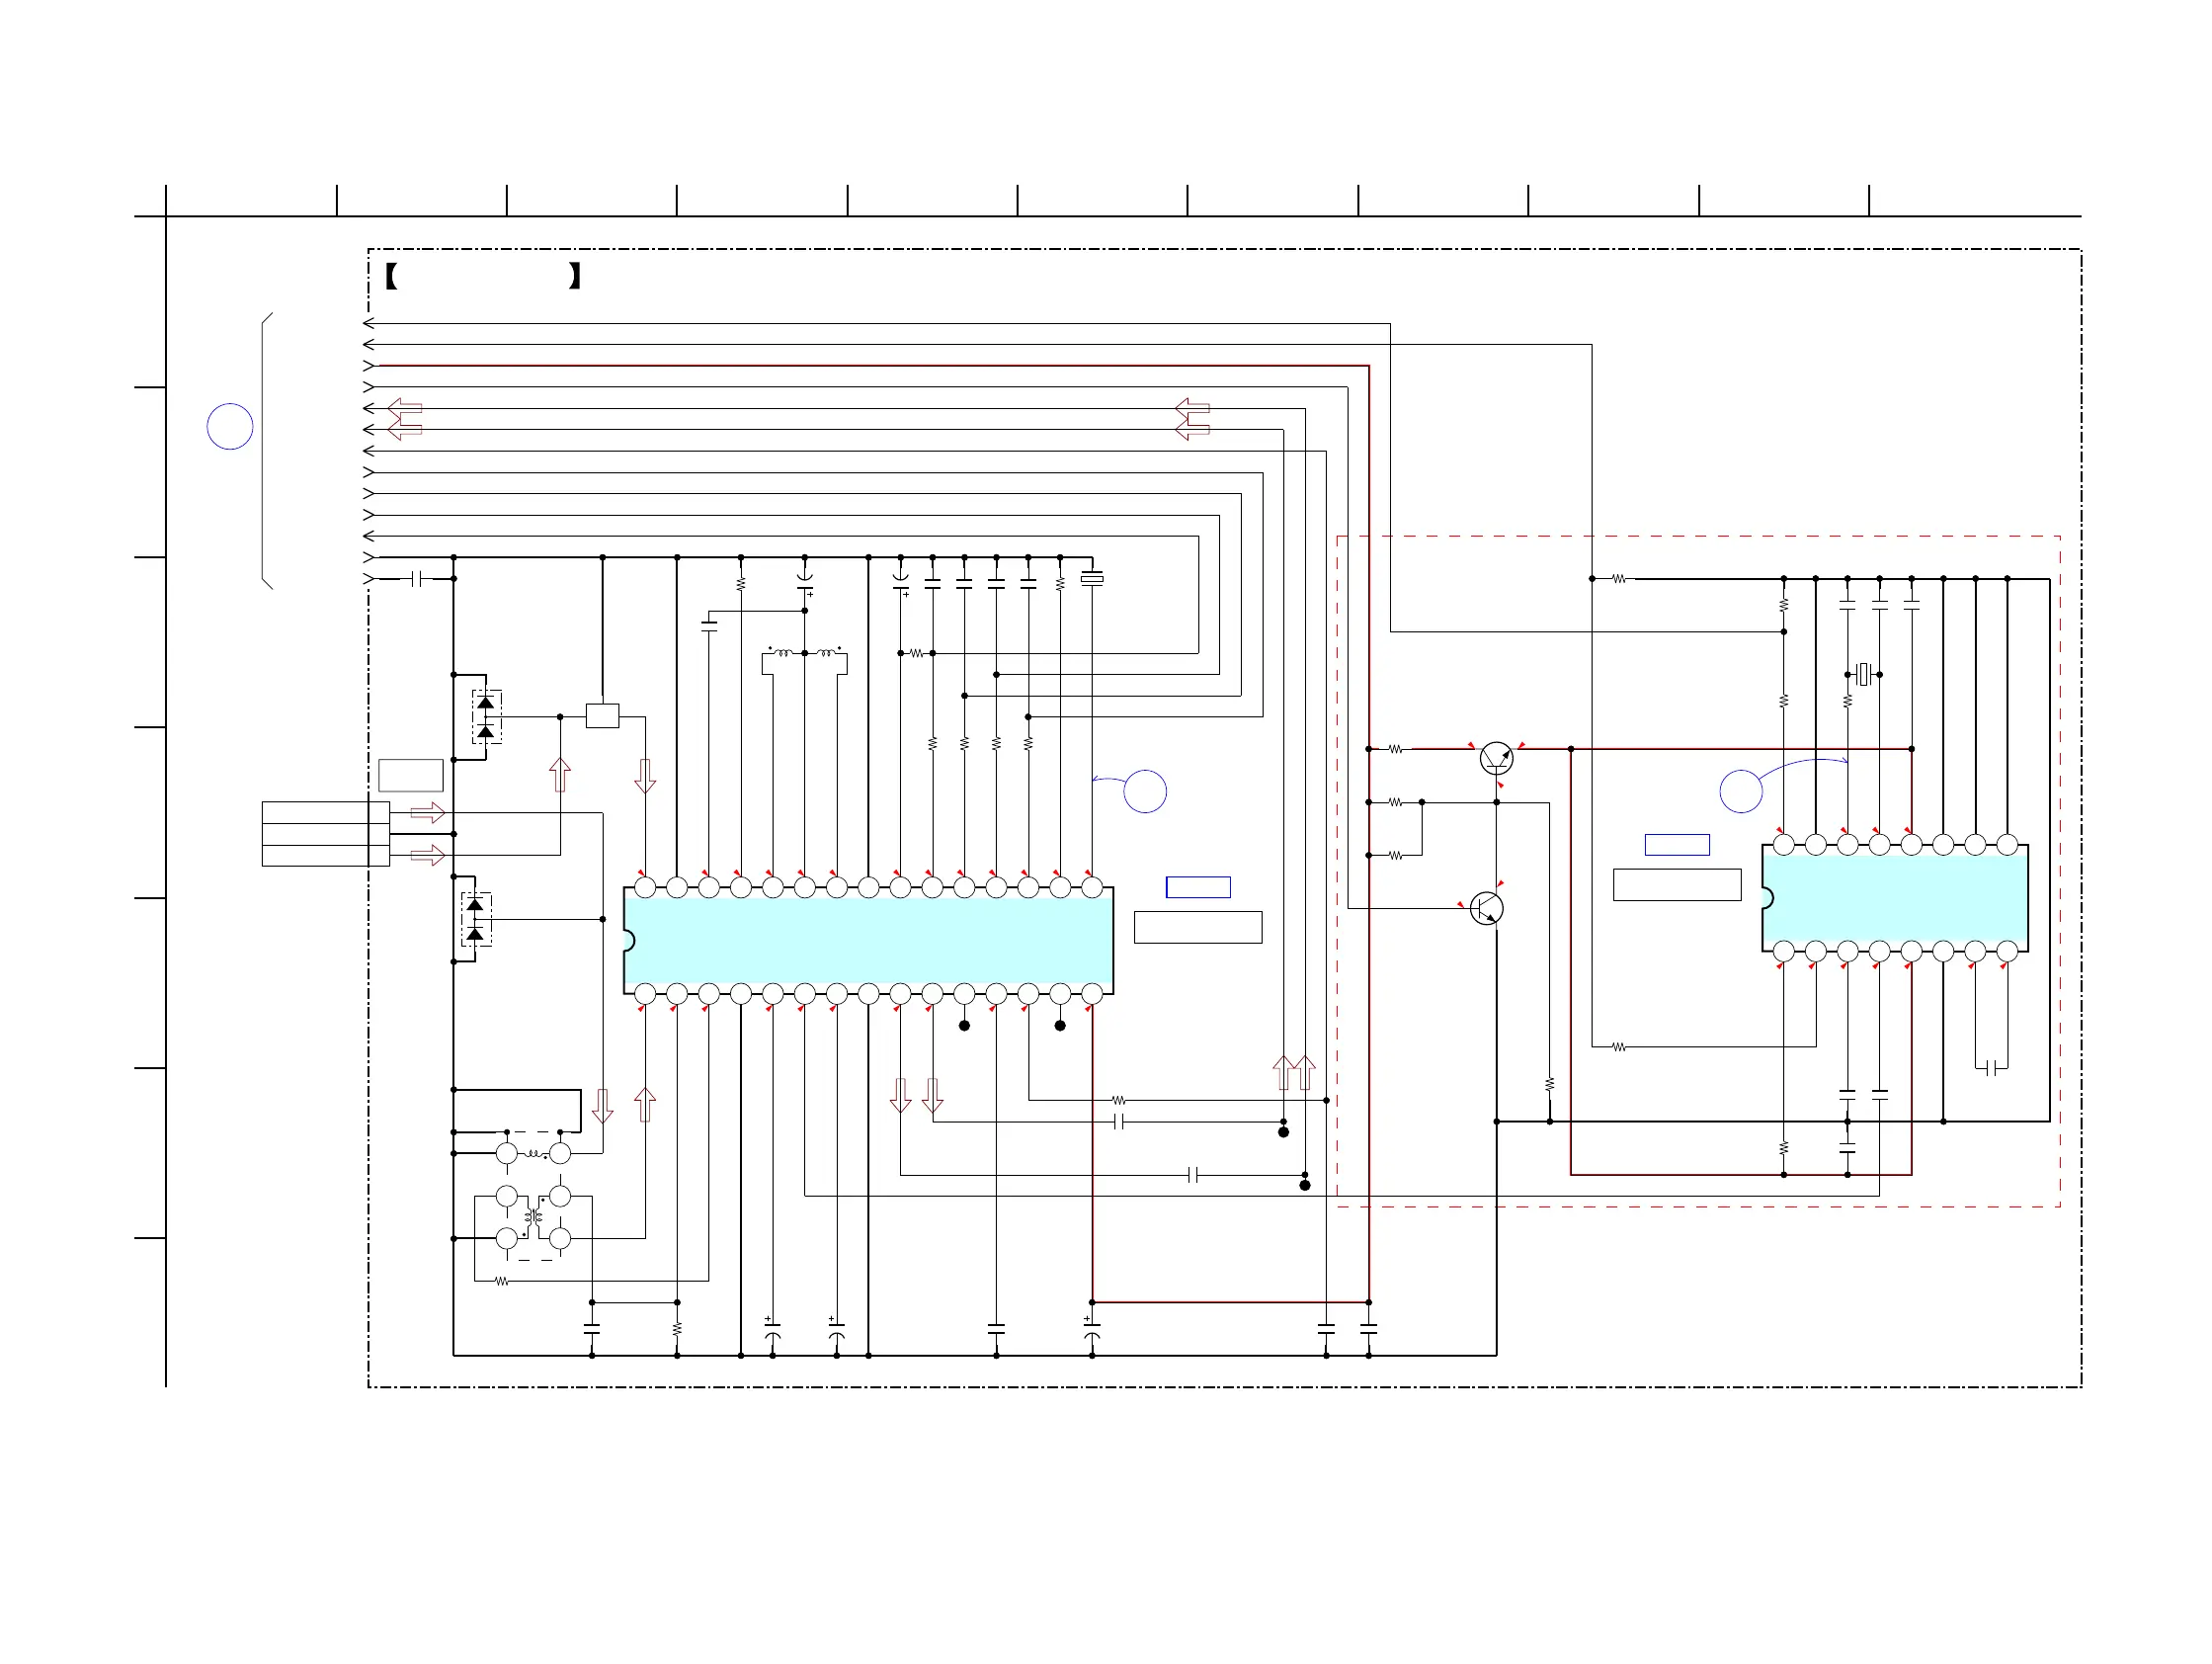This screenshot has height=1664, width=2212.
Task: Click the twin coil inductor symbol
Action: pos(804,653)
